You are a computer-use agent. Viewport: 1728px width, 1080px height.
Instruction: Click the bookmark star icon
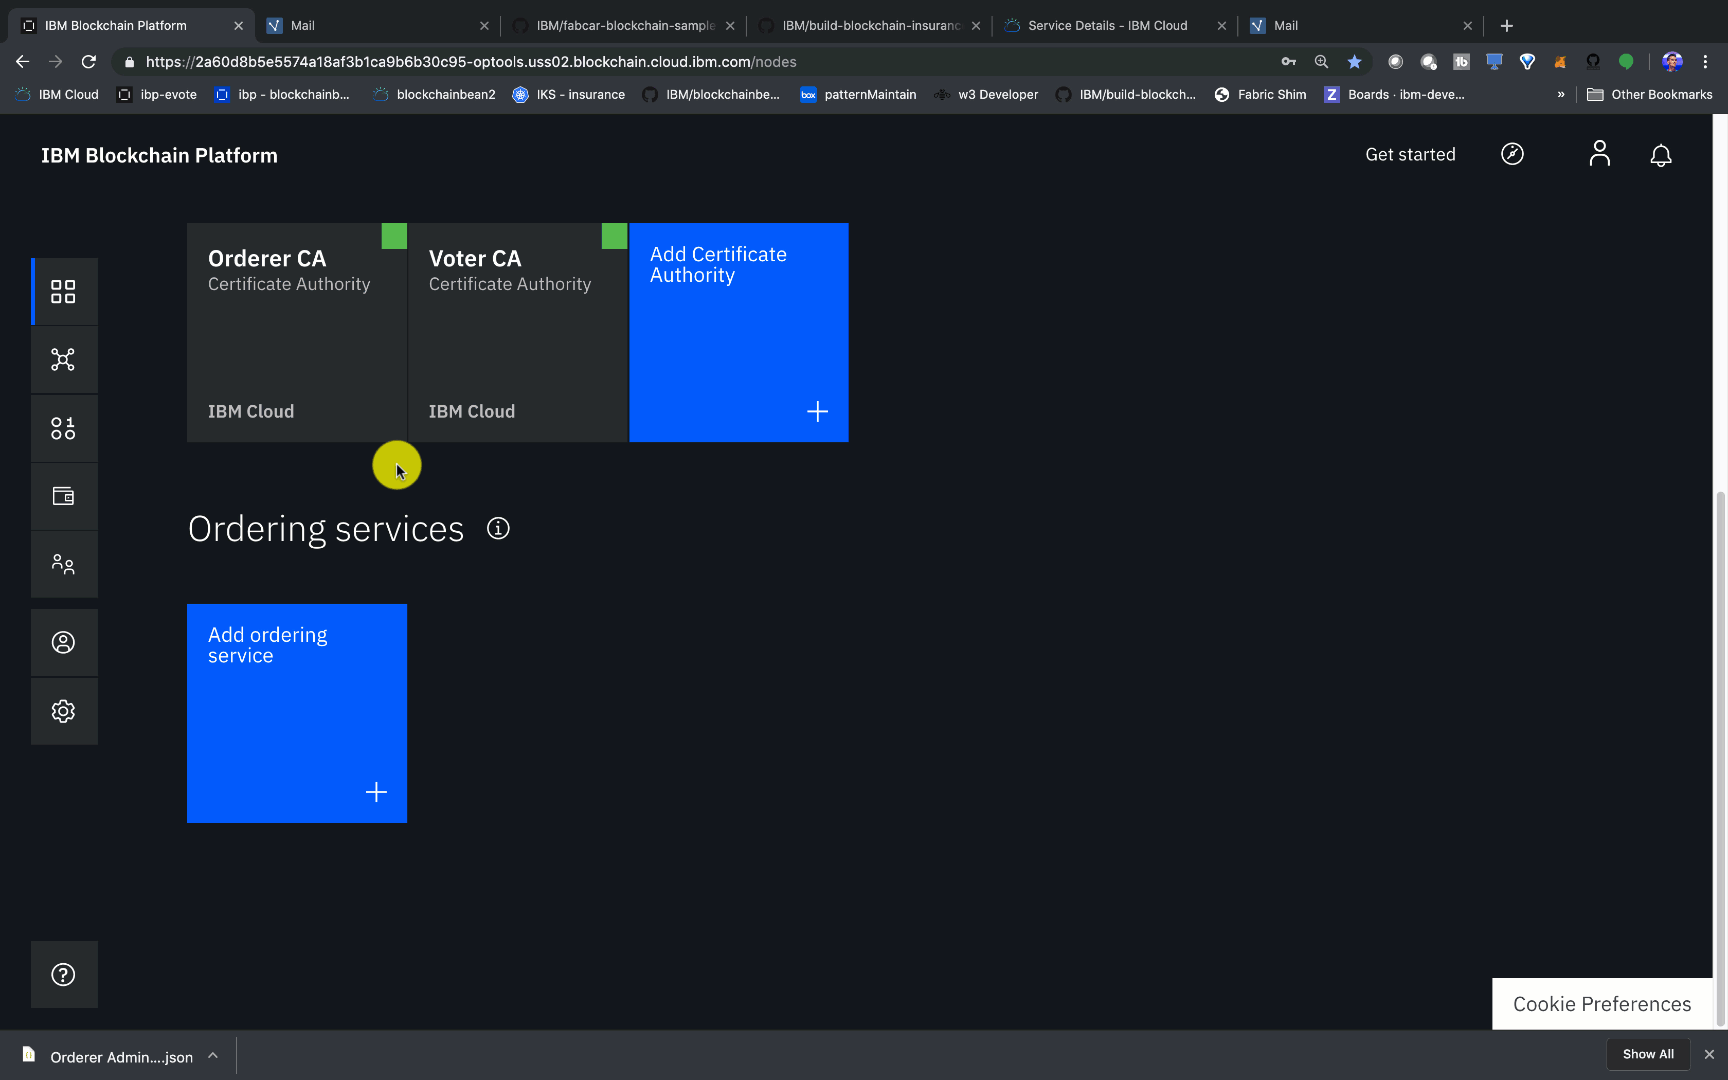tap(1354, 62)
